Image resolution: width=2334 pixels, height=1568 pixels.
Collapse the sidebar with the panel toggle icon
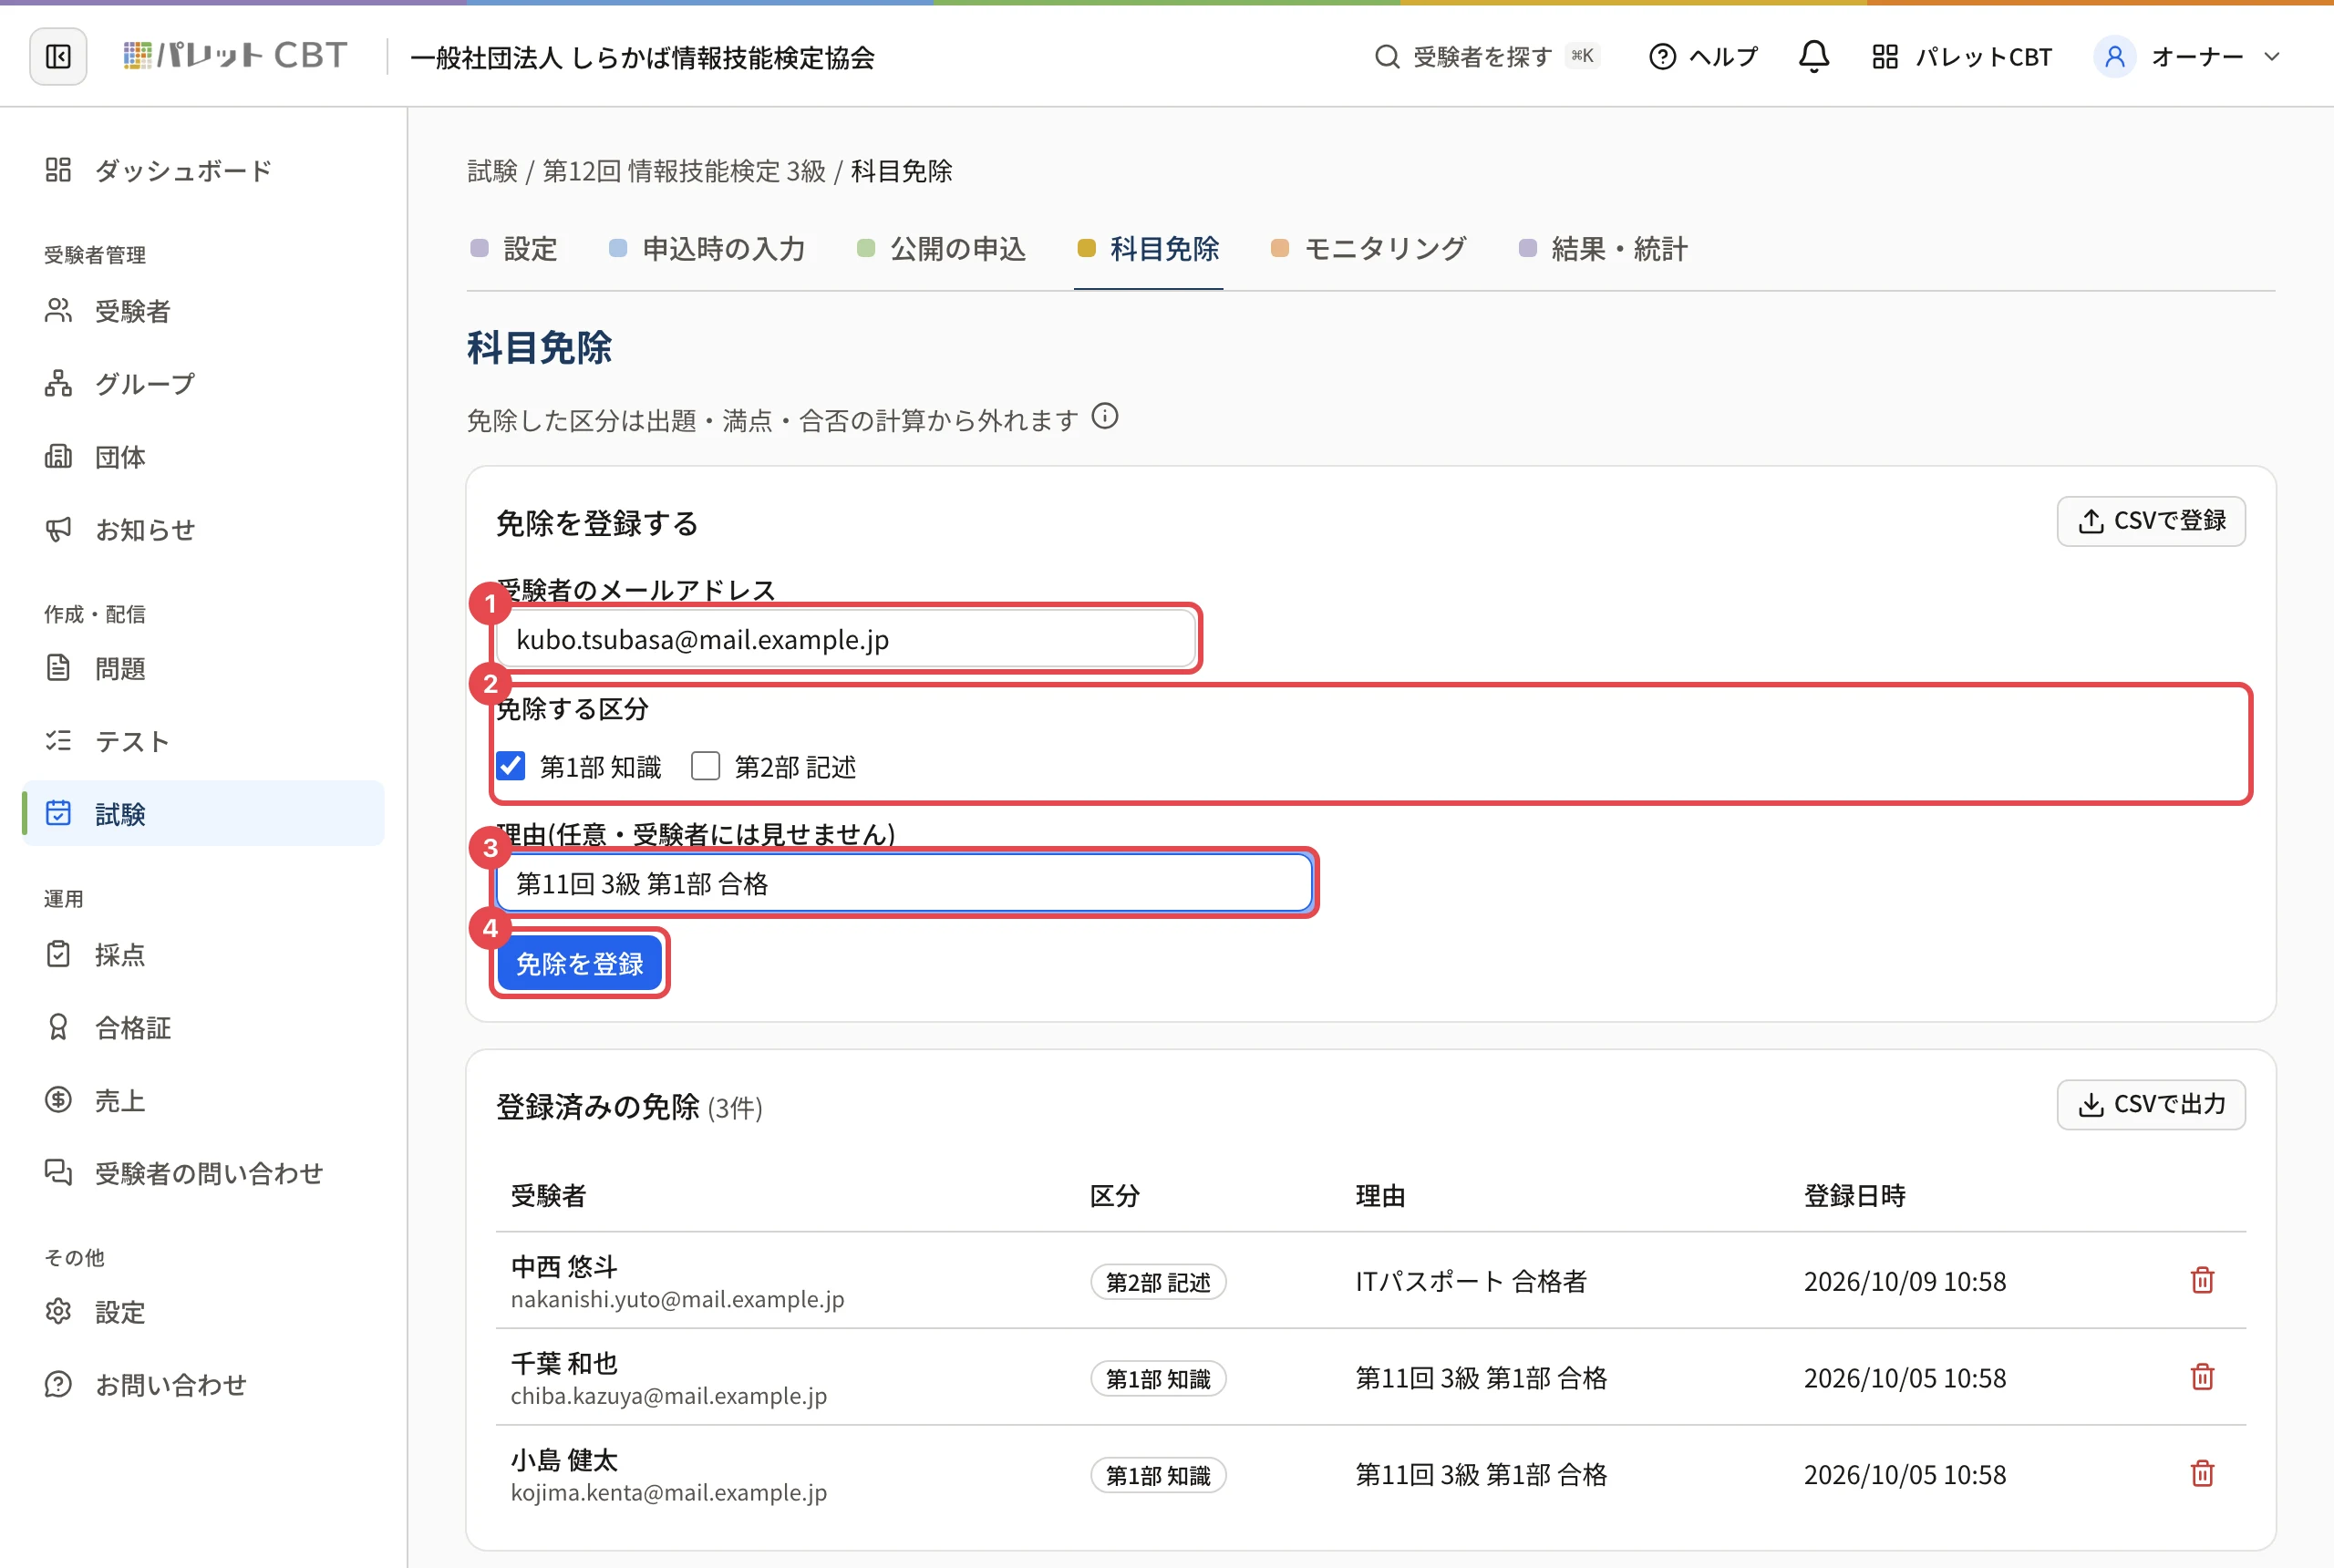[x=58, y=57]
